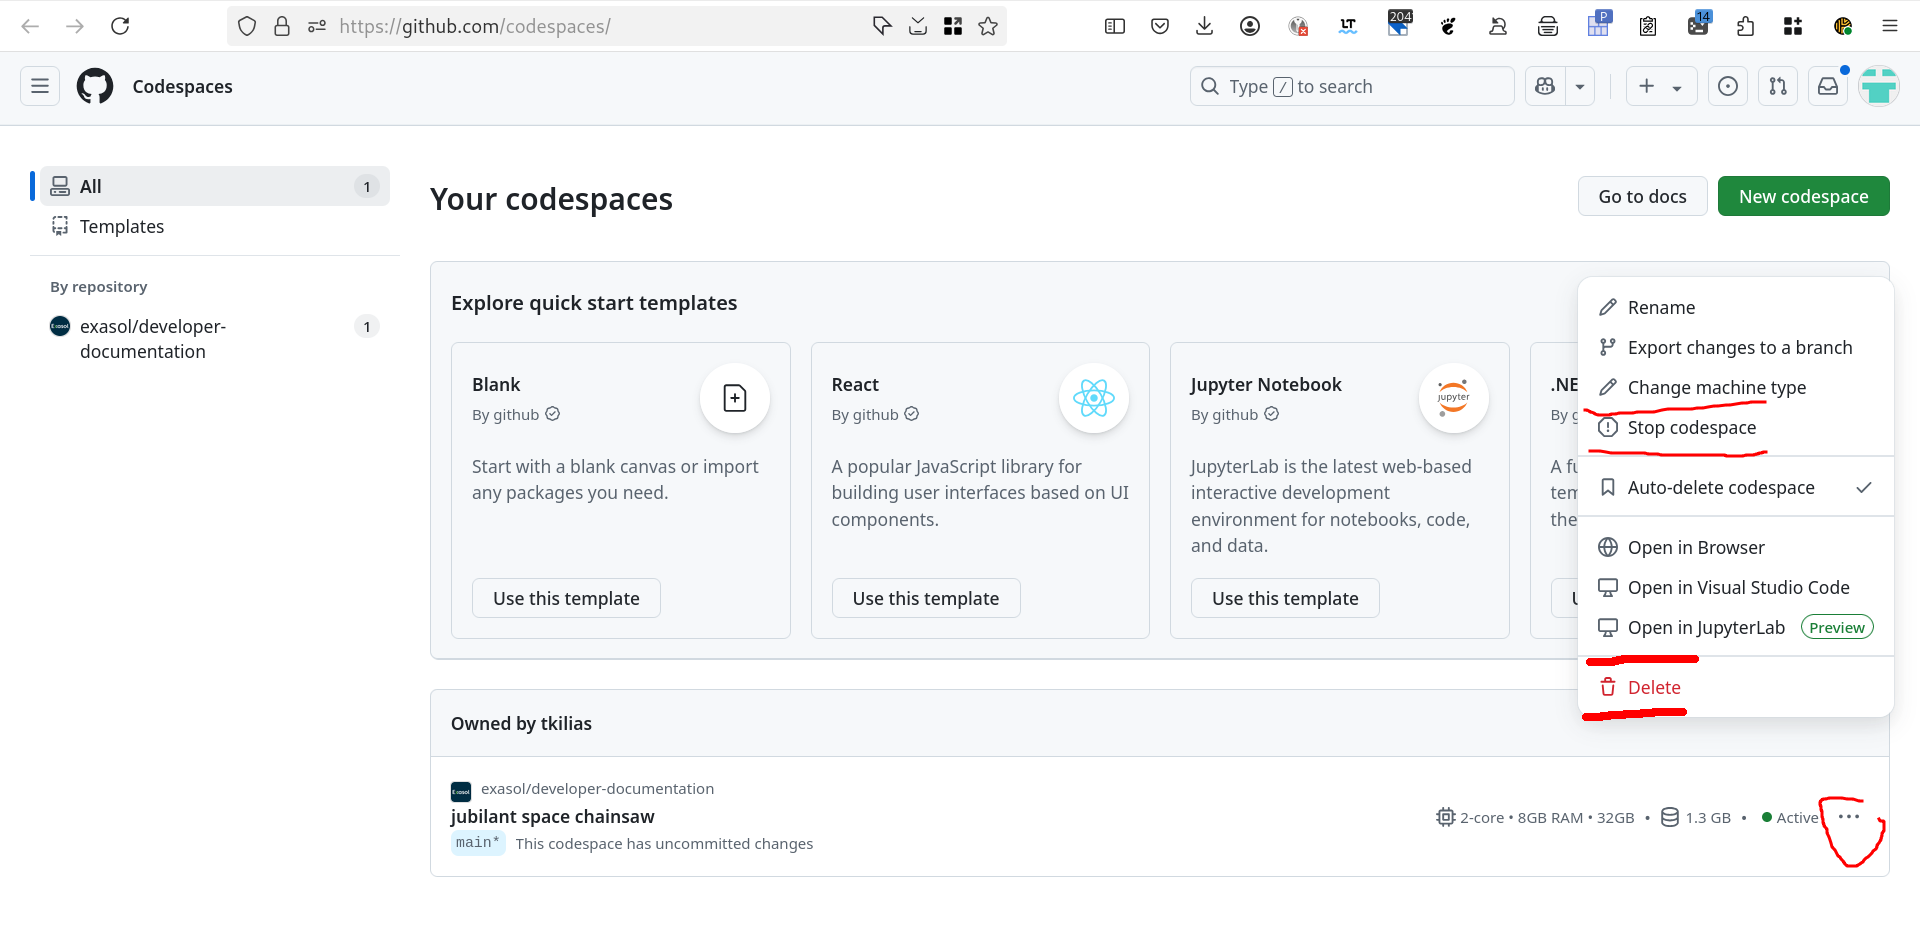Open the Pocket save icon
The height and width of the screenshot is (948, 1920).
tap(1160, 26)
